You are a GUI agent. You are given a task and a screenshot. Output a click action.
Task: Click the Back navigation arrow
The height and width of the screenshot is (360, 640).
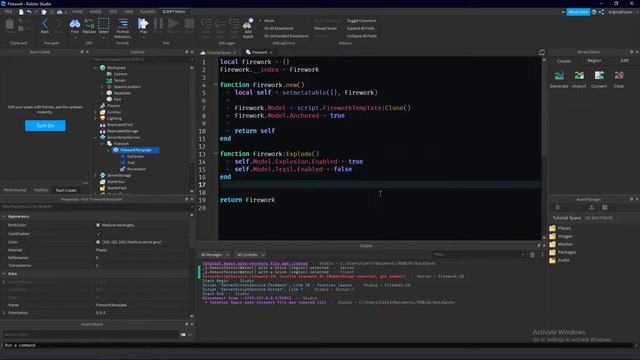(x=45, y=24)
